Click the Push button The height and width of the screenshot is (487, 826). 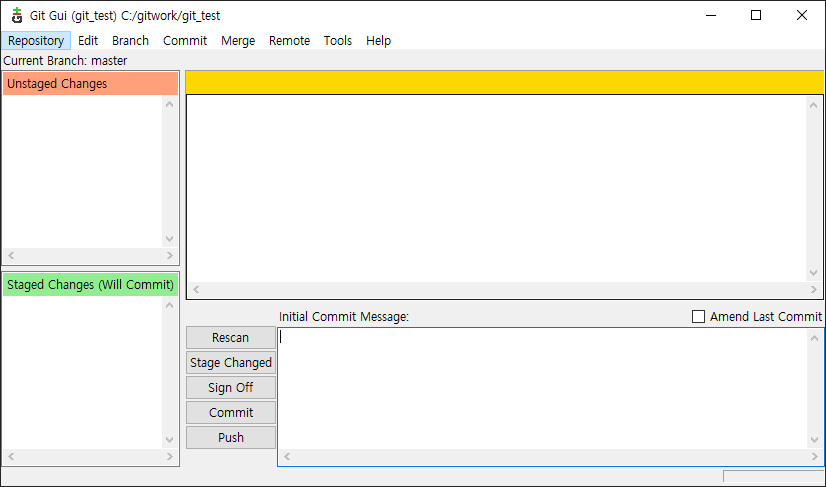tap(231, 437)
